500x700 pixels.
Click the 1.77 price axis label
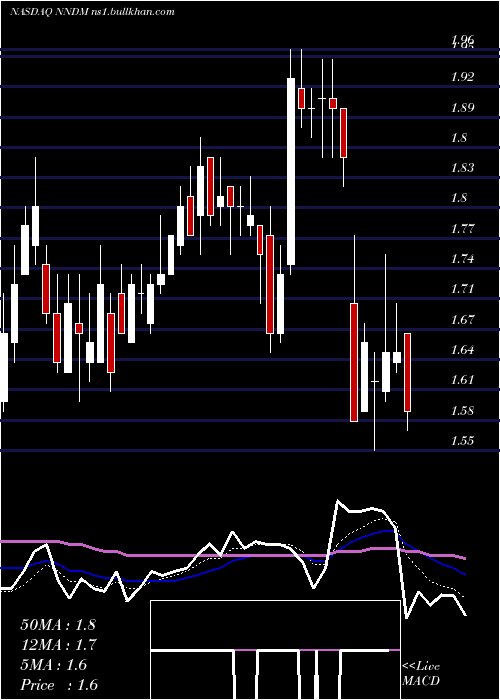[x=462, y=229]
